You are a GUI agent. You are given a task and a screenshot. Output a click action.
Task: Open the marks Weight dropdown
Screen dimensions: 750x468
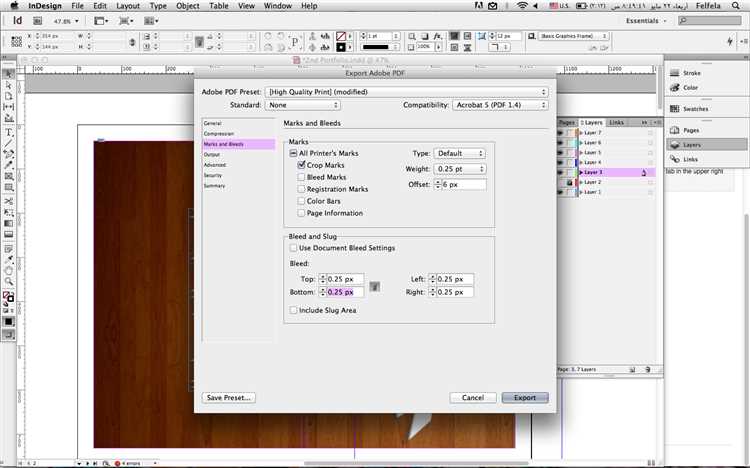pos(460,169)
